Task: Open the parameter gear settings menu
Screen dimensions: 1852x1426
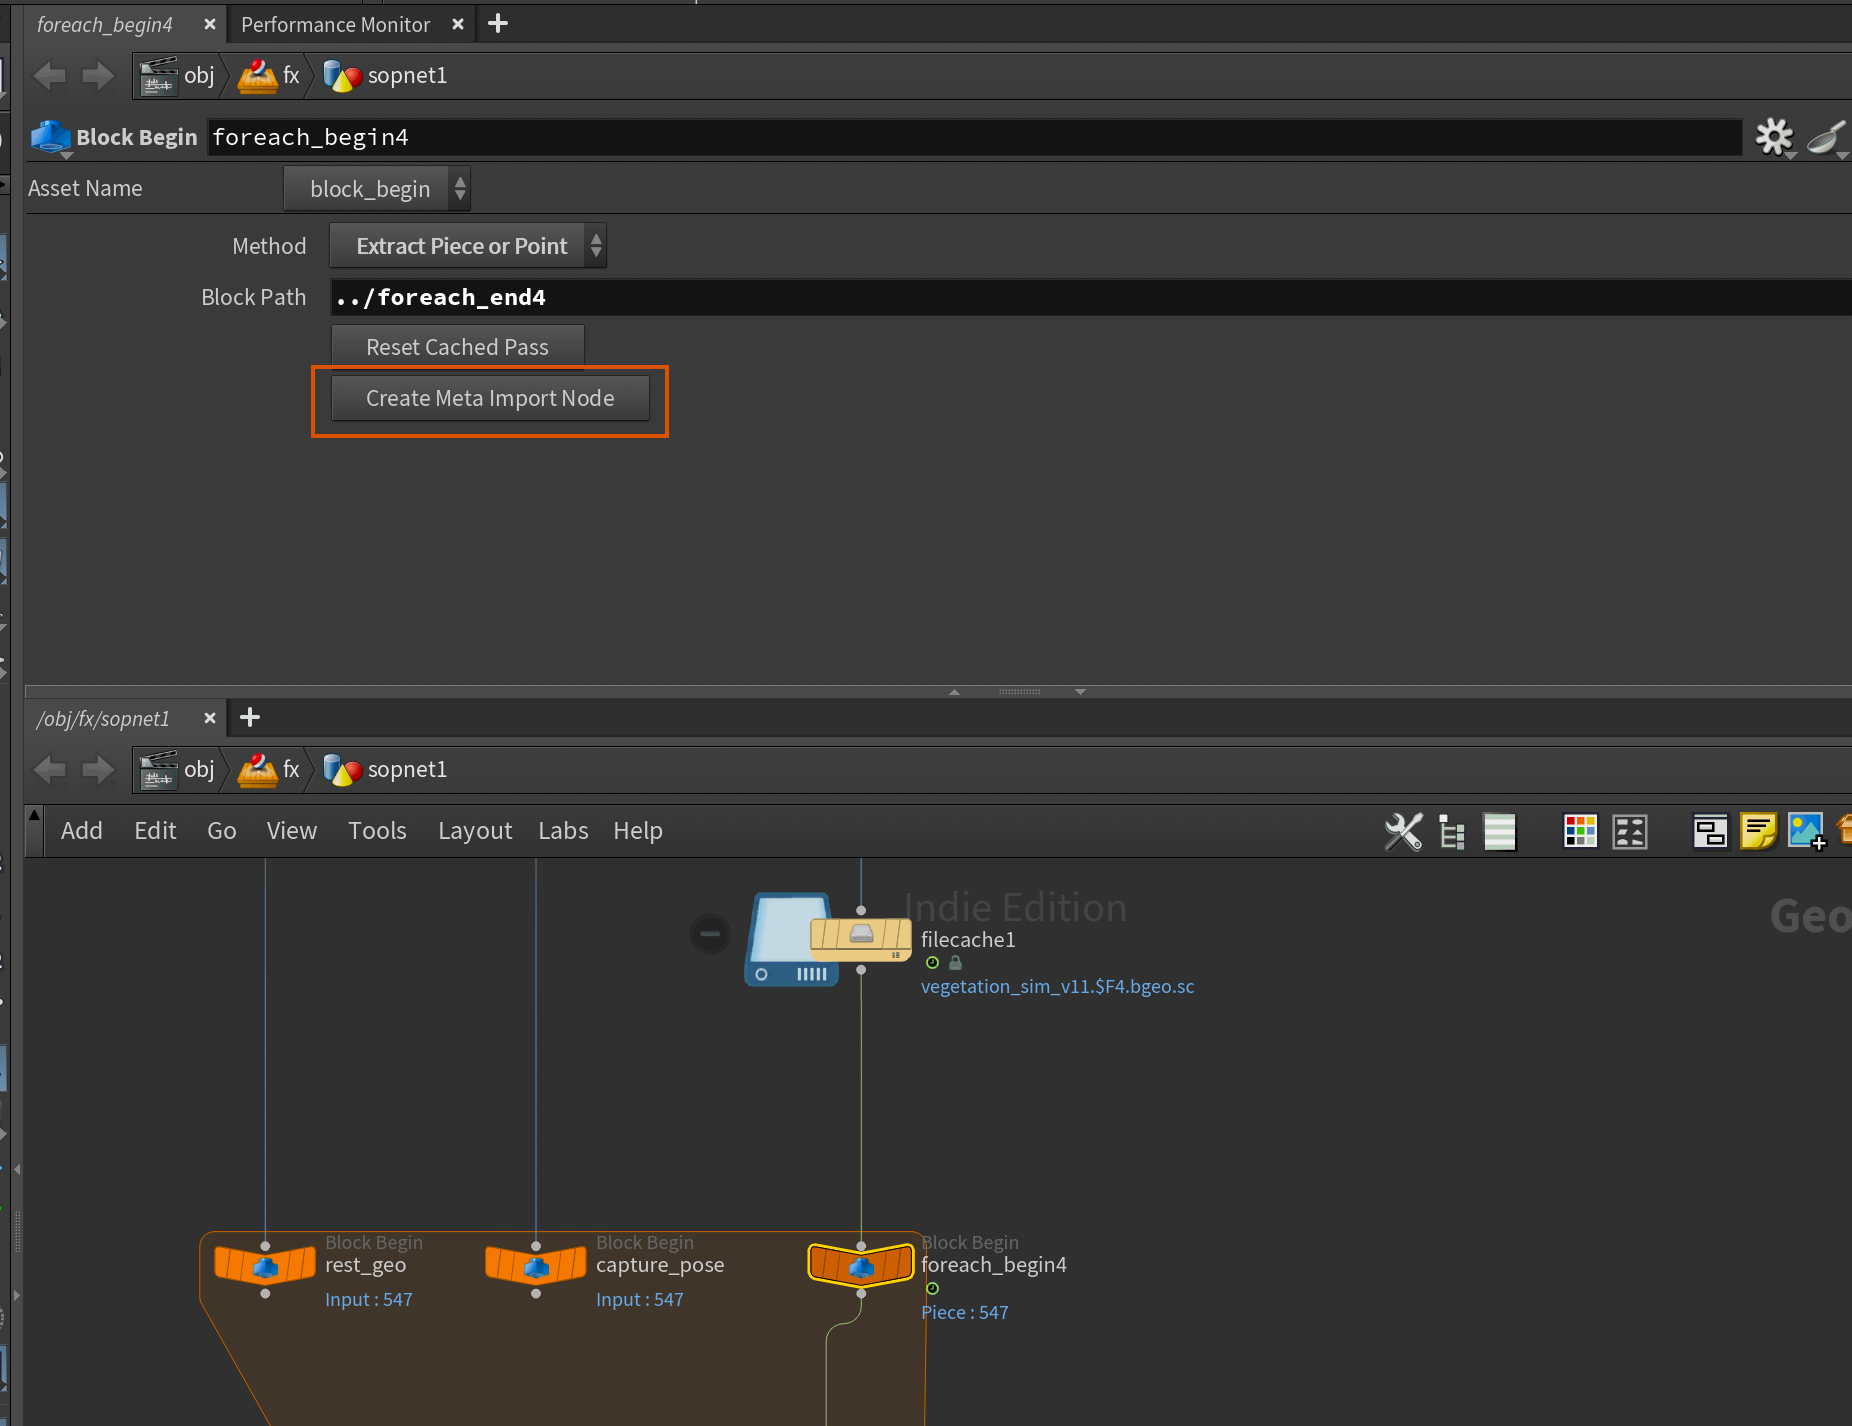Action: pos(1774,137)
